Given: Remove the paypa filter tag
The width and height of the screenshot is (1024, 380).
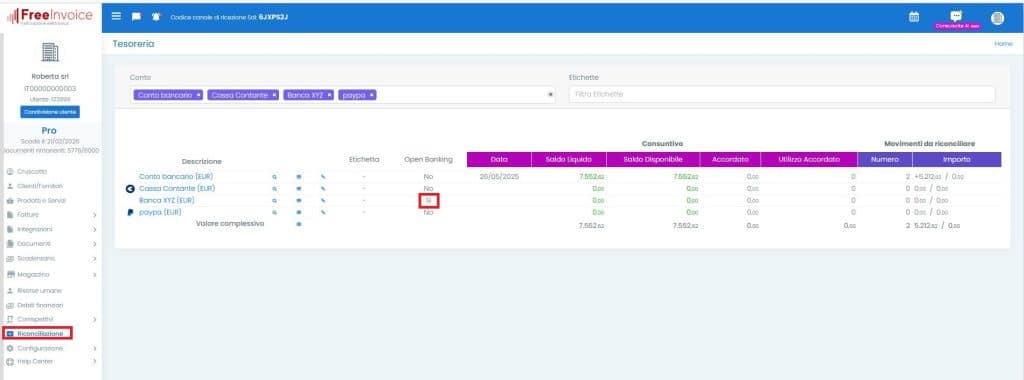Looking at the screenshot, I should coord(372,95).
